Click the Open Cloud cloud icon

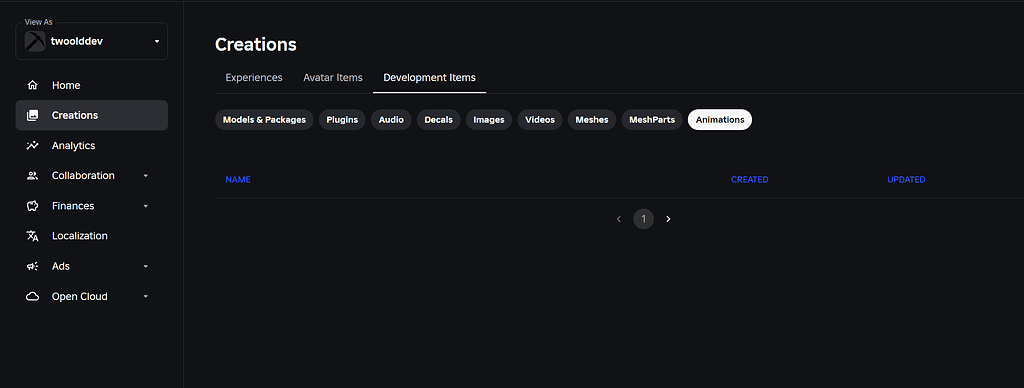(32, 297)
